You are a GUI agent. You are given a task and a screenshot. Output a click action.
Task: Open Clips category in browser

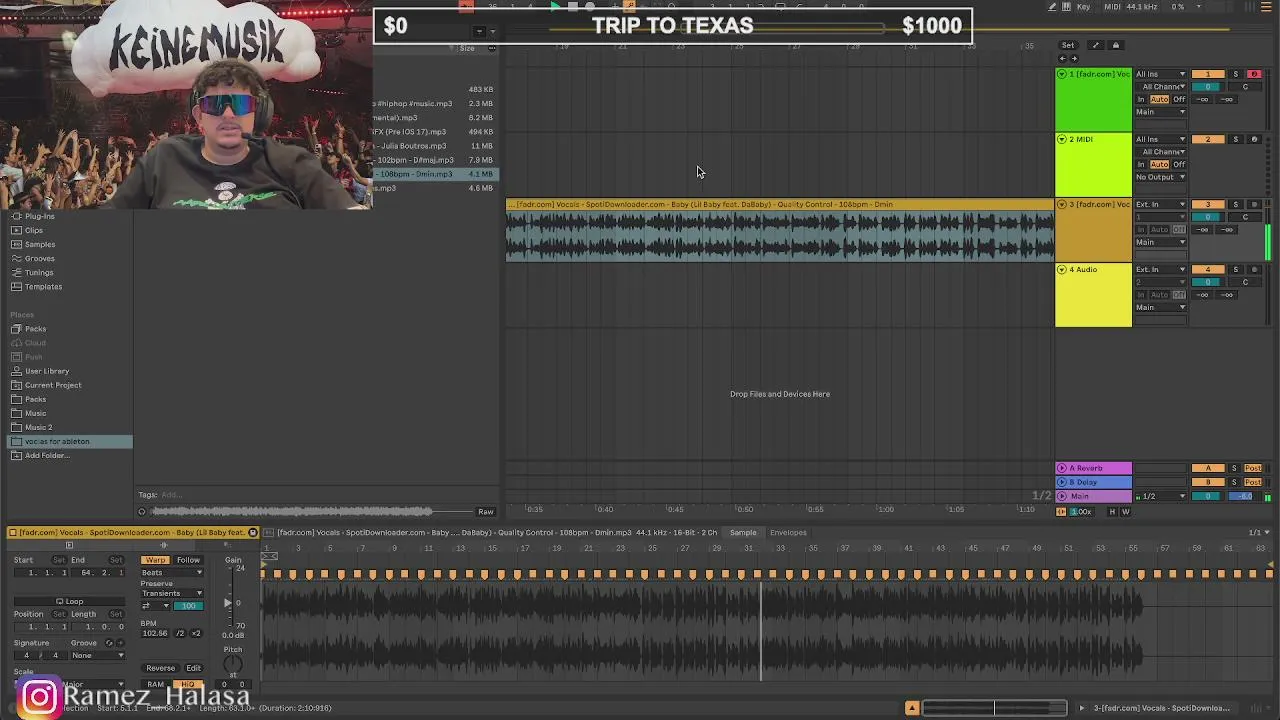click(34, 230)
